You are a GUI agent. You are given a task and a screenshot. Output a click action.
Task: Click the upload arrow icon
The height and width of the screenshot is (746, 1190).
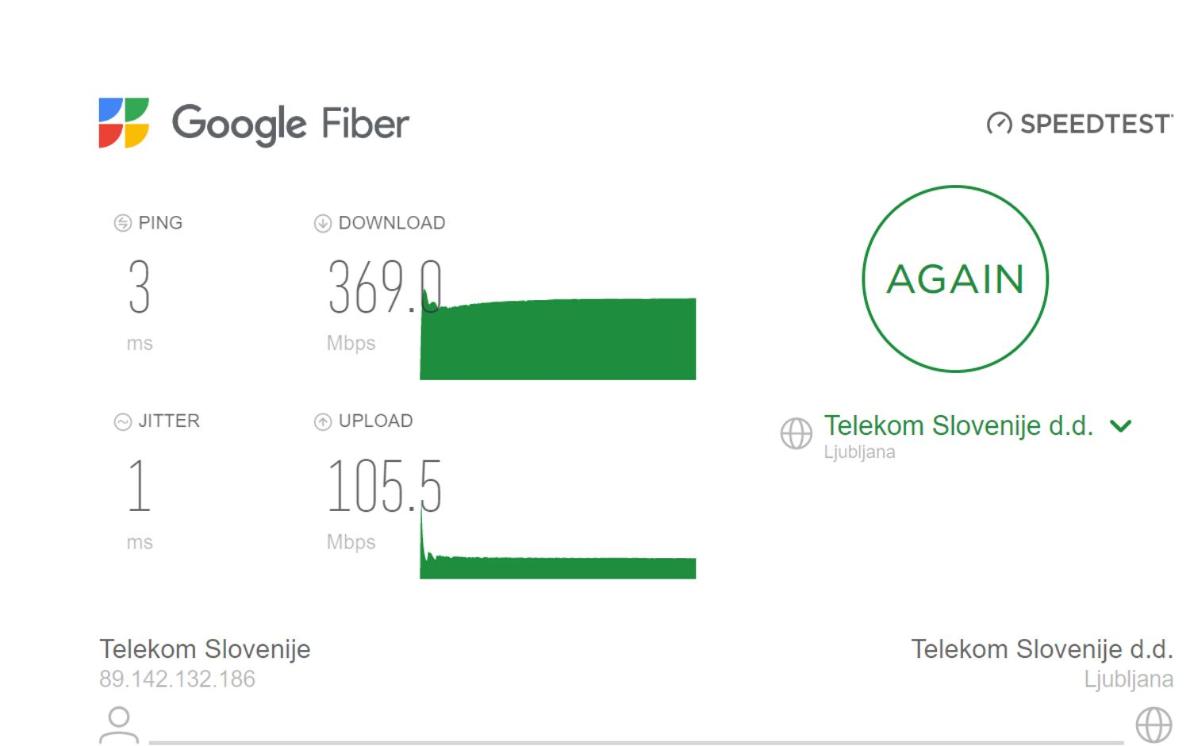point(323,422)
